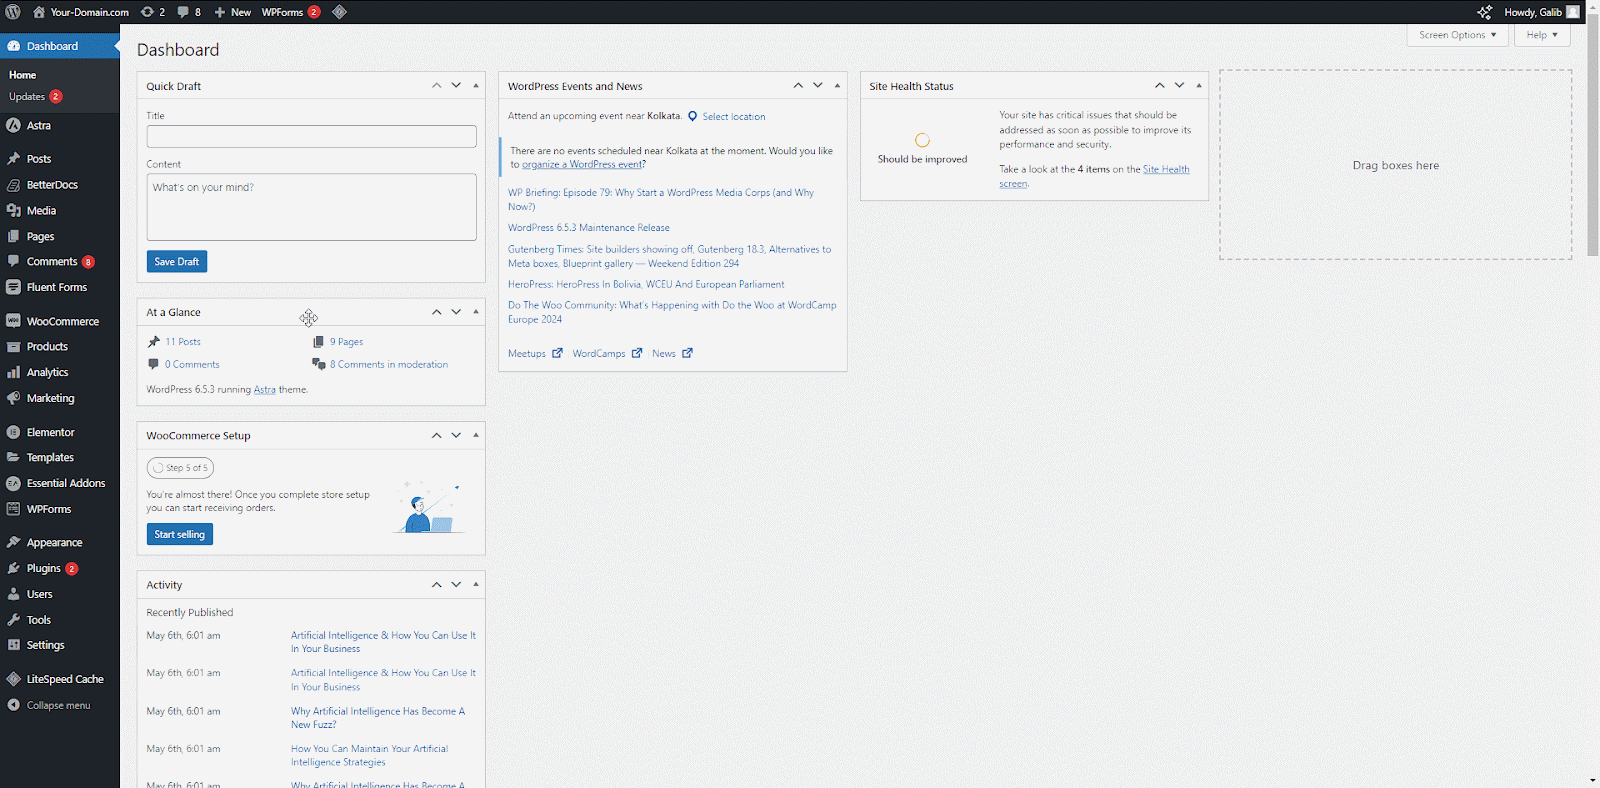The height and width of the screenshot is (788, 1600).
Task: Click the Users sidebar icon
Action: click(x=13, y=594)
